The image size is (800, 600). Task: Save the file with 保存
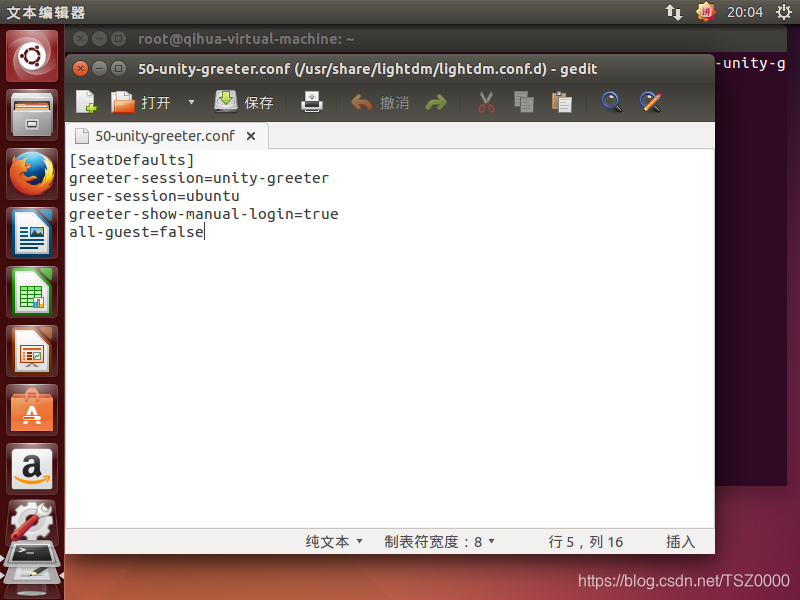[x=244, y=102]
